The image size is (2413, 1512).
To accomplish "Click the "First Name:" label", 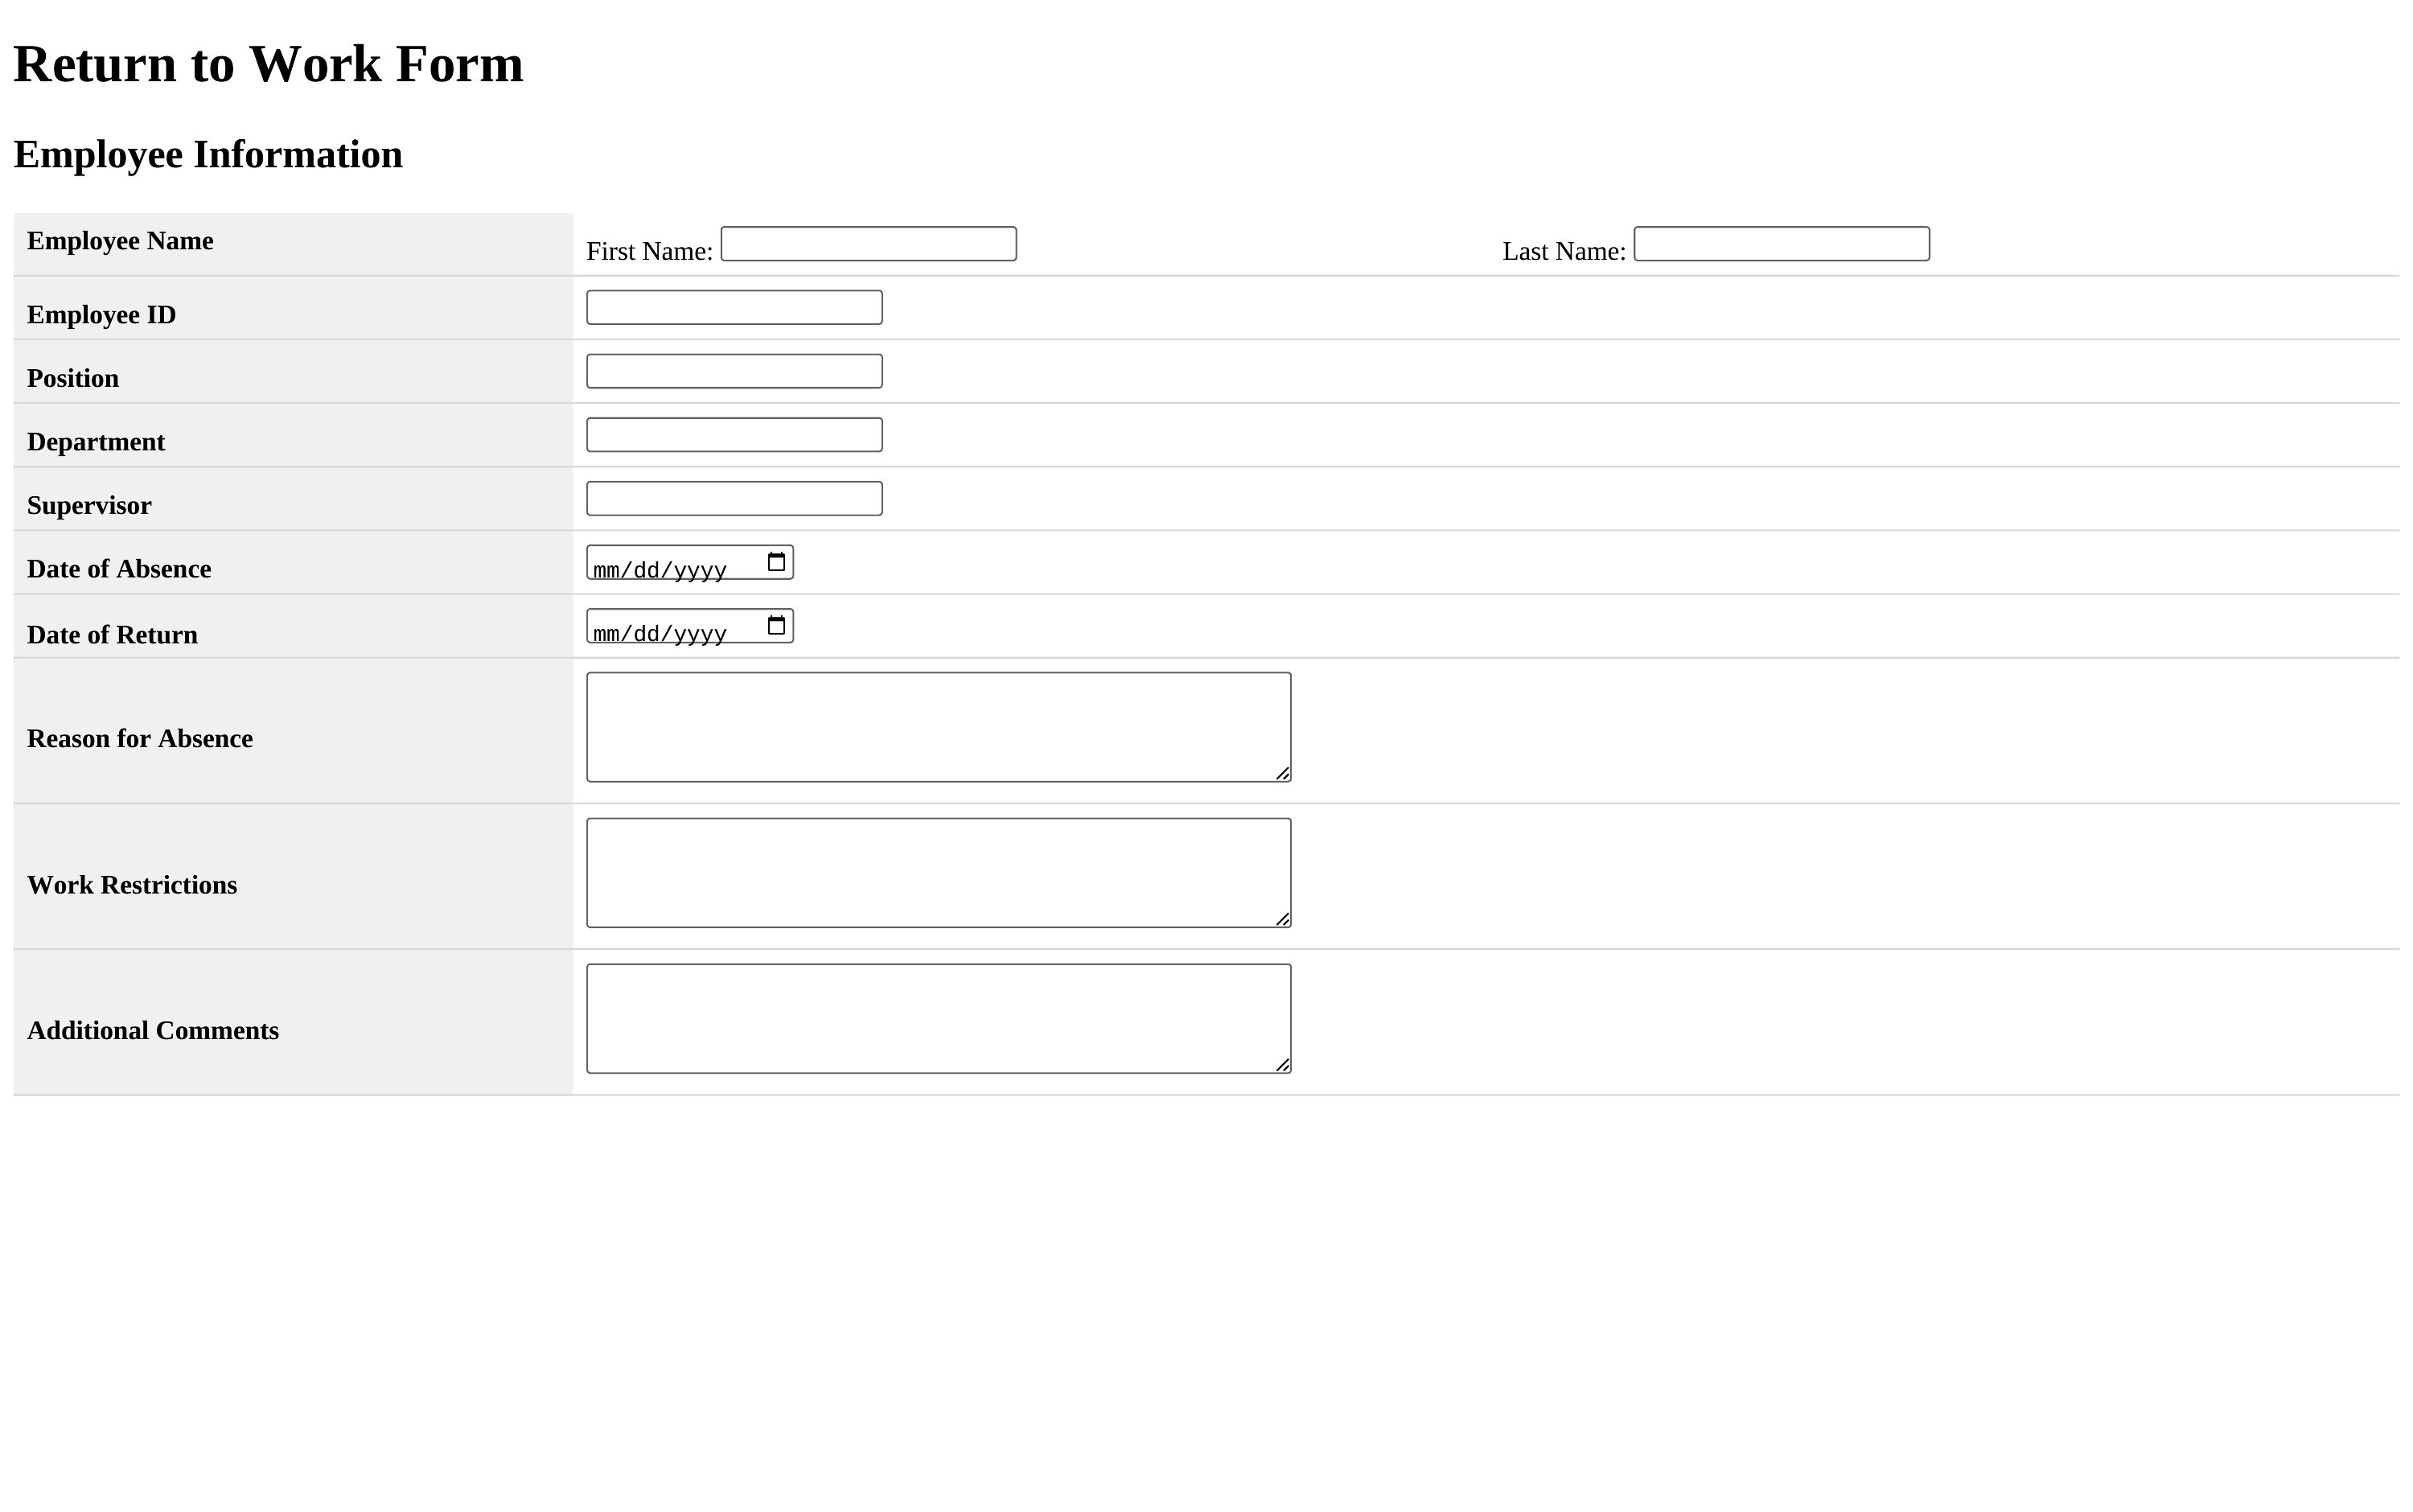I will tap(649, 251).
